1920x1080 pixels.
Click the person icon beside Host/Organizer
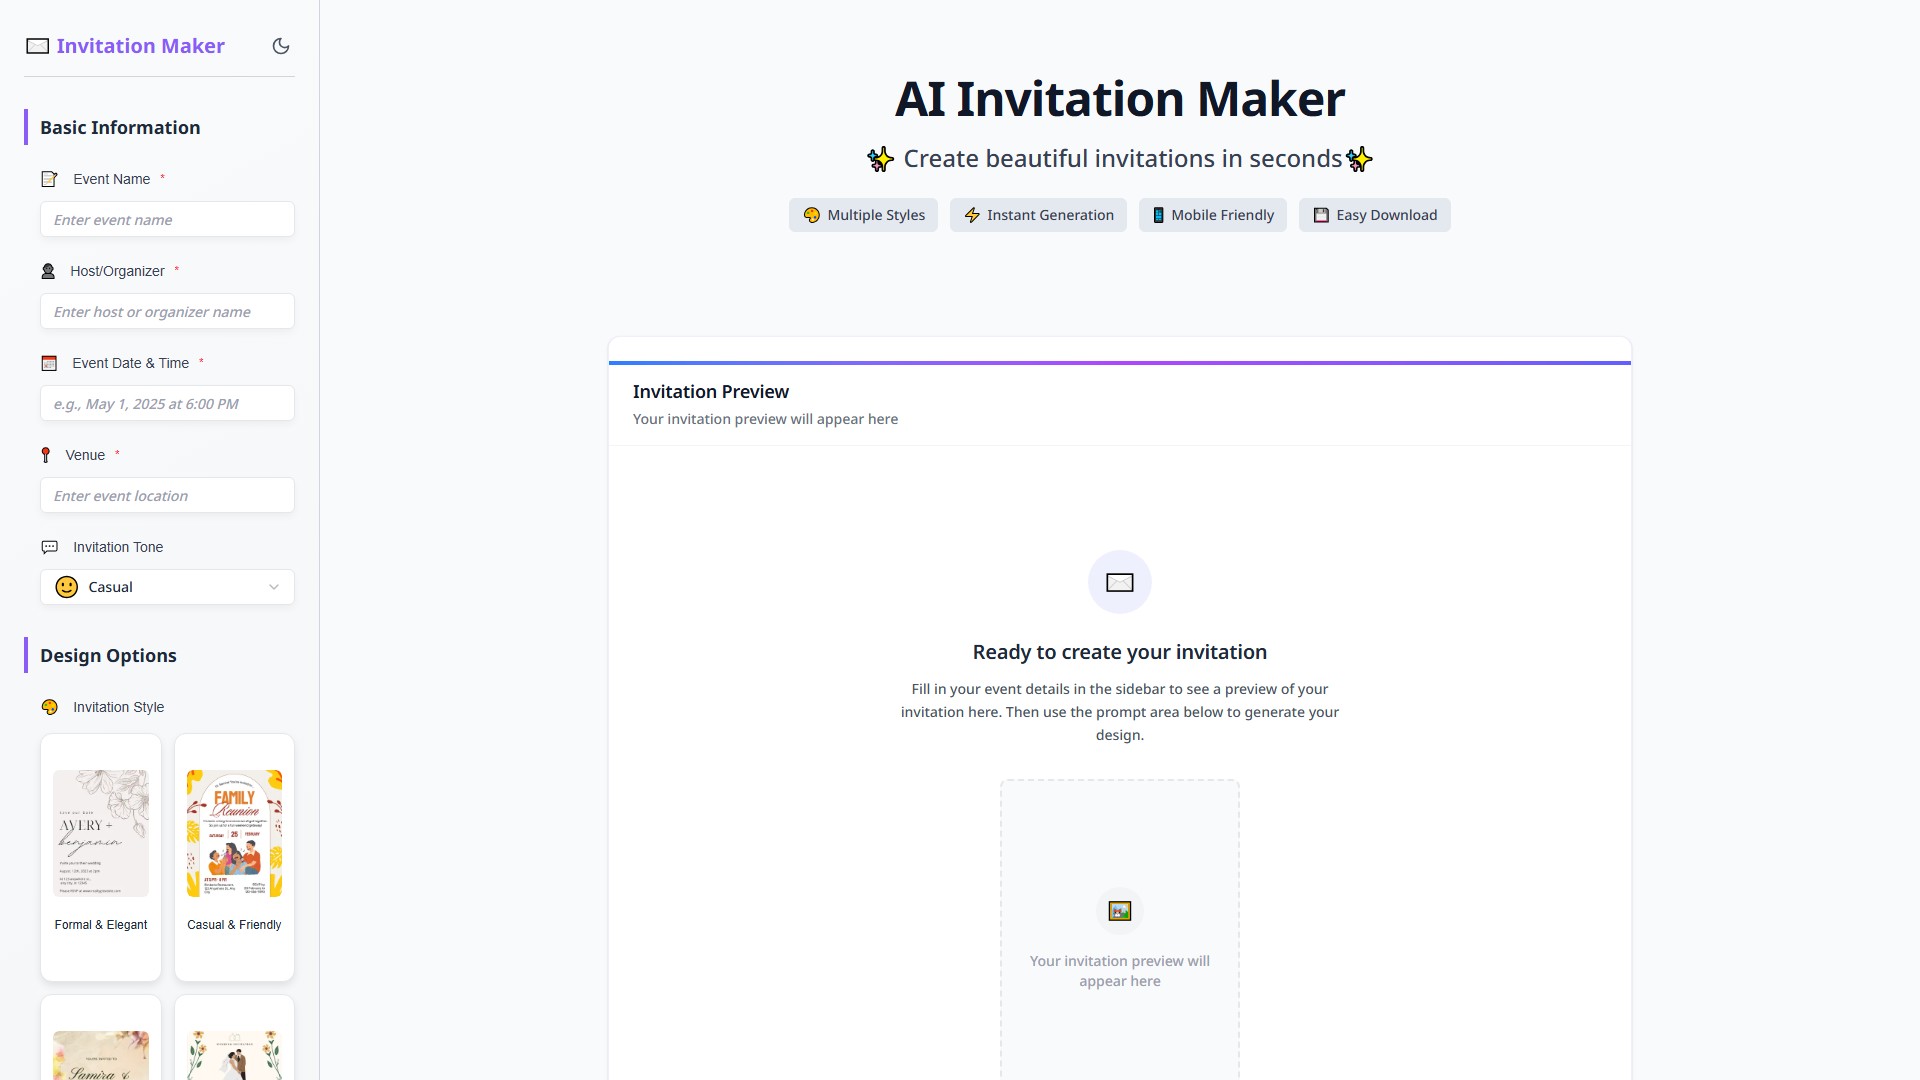48,271
